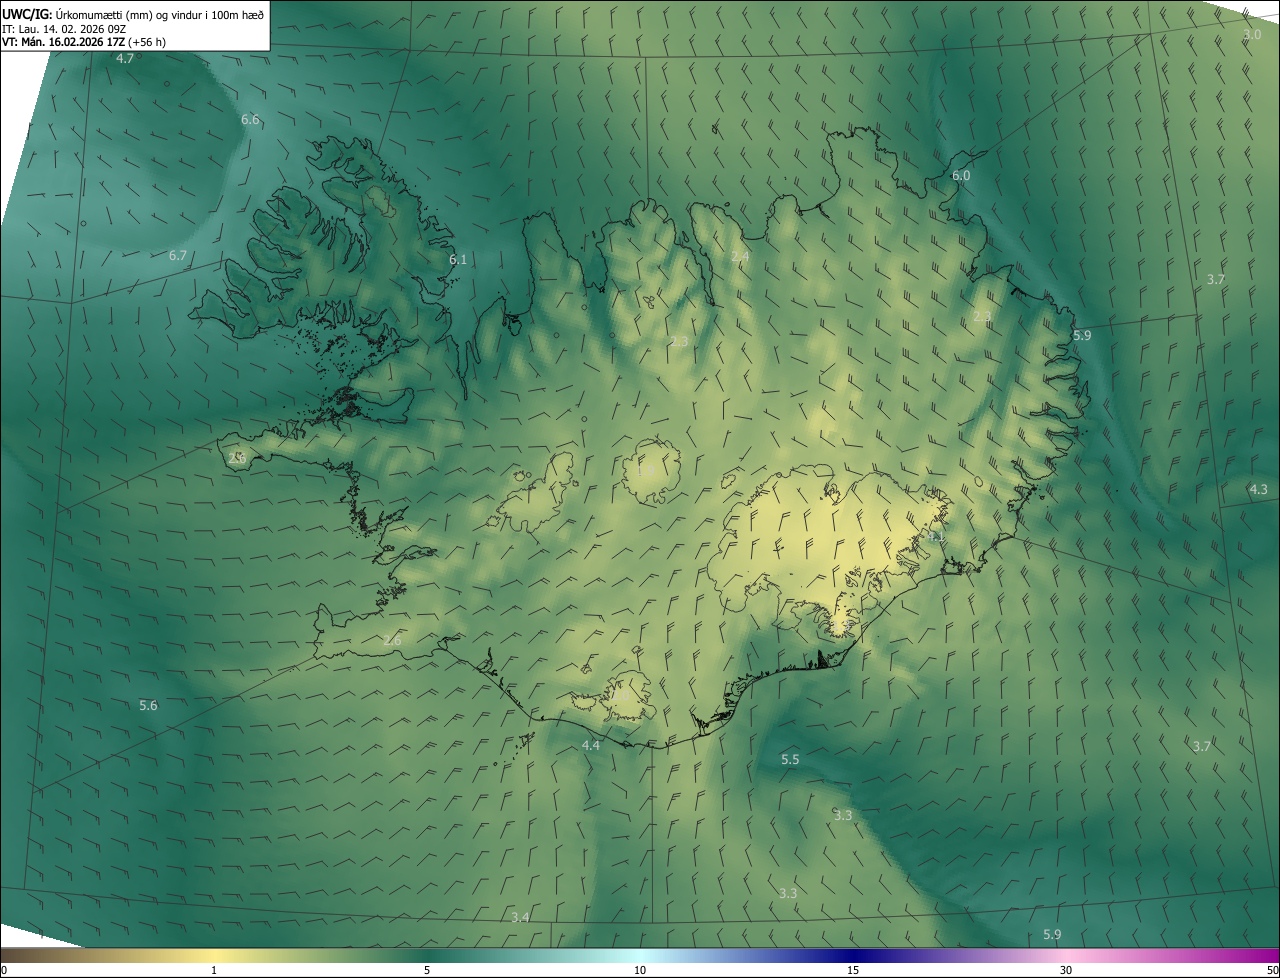Click the title "Úrkomumætti (mm) og vindur í 100m hæð"
Screen dimensions: 1280x978
[x=159, y=13]
